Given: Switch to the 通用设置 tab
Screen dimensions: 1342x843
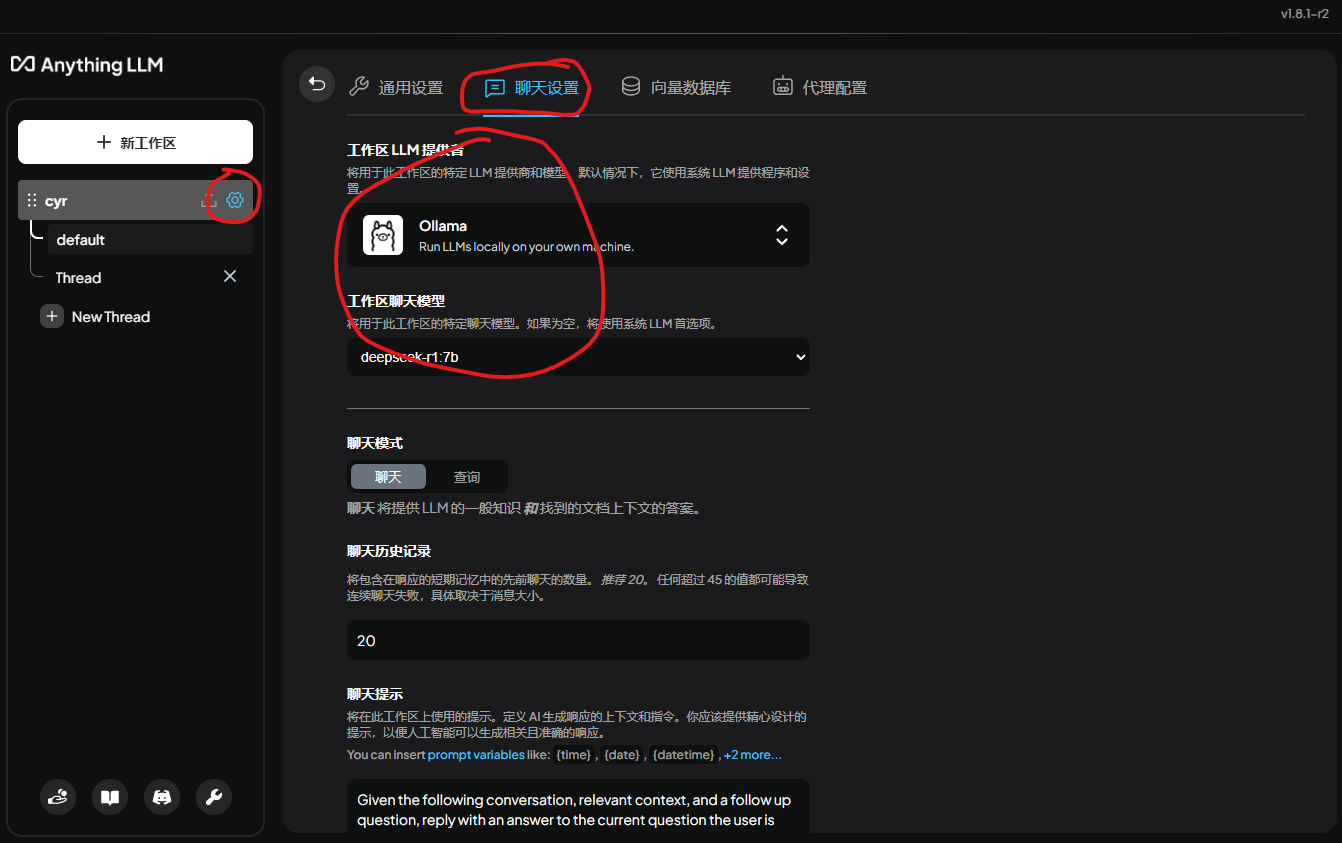Looking at the screenshot, I should pyautogui.click(x=395, y=87).
